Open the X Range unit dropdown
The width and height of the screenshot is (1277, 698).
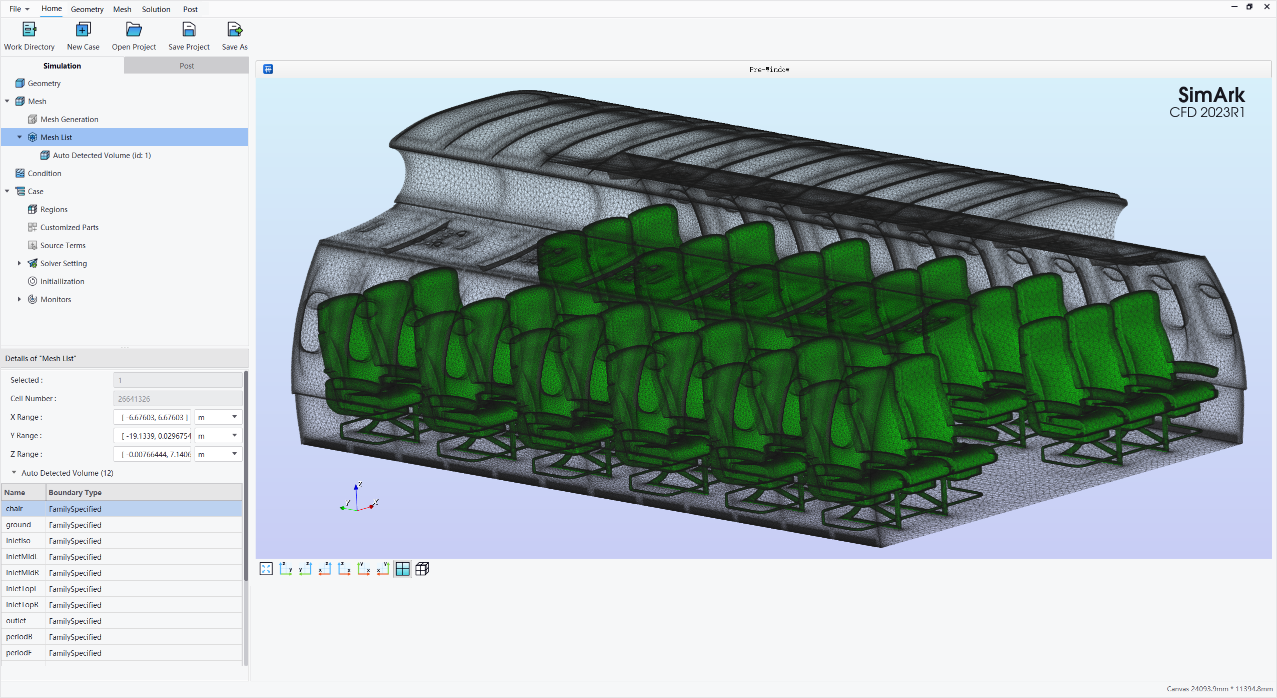218,417
